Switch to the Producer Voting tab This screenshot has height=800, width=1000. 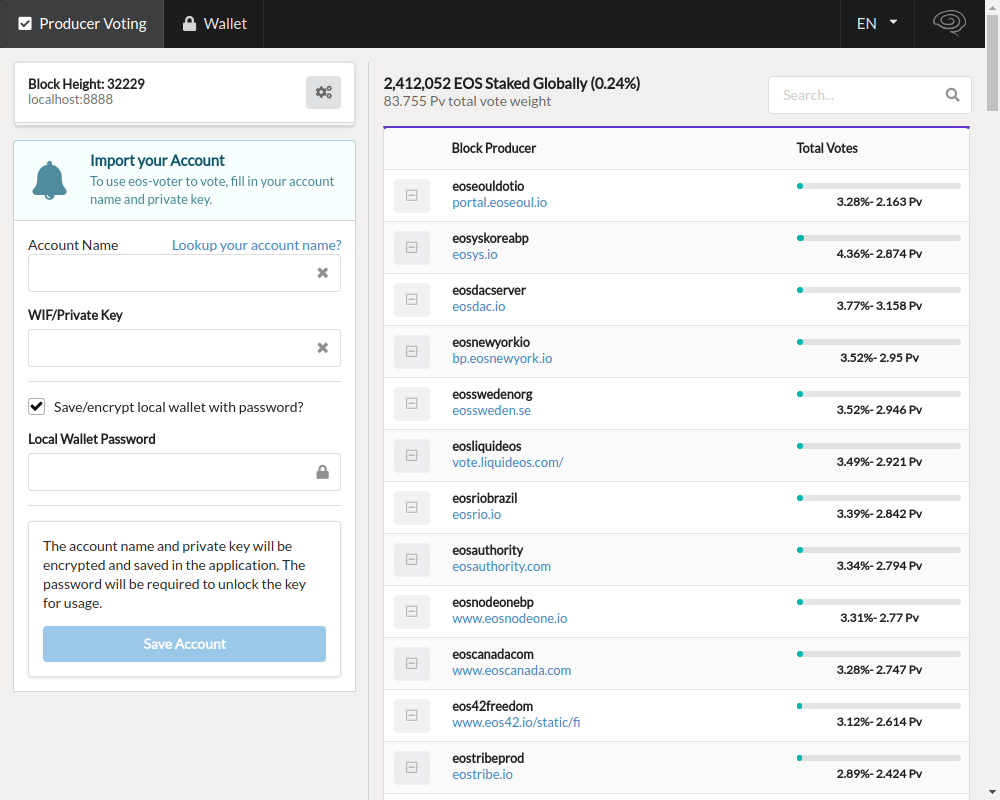[82, 23]
